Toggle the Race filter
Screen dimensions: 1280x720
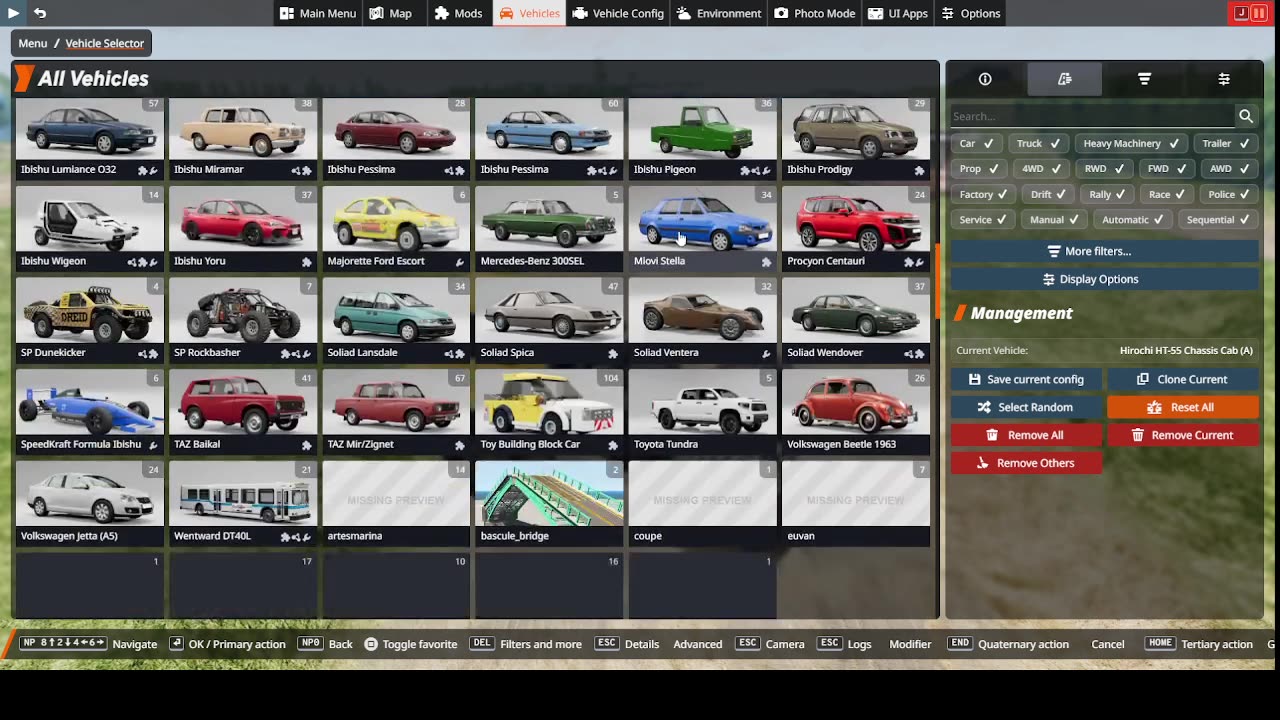[x=1167, y=194]
